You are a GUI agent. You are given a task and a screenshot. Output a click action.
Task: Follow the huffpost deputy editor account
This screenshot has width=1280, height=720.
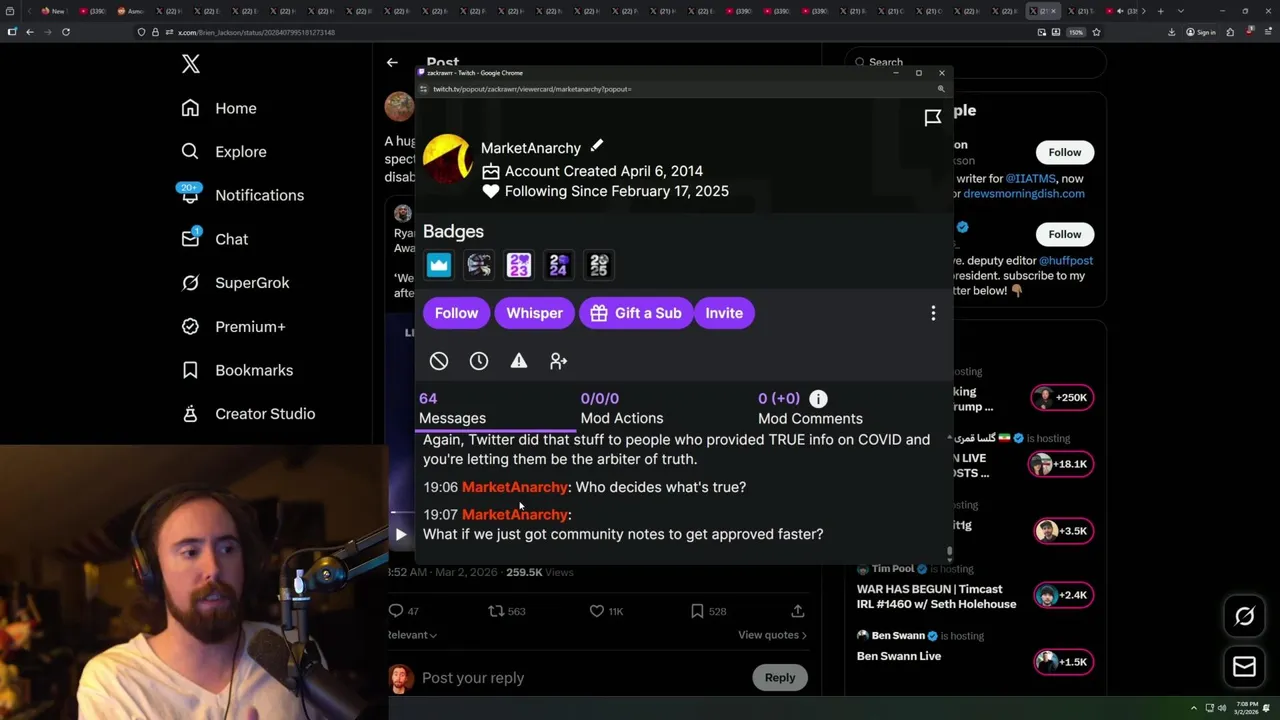pyautogui.click(x=1065, y=234)
